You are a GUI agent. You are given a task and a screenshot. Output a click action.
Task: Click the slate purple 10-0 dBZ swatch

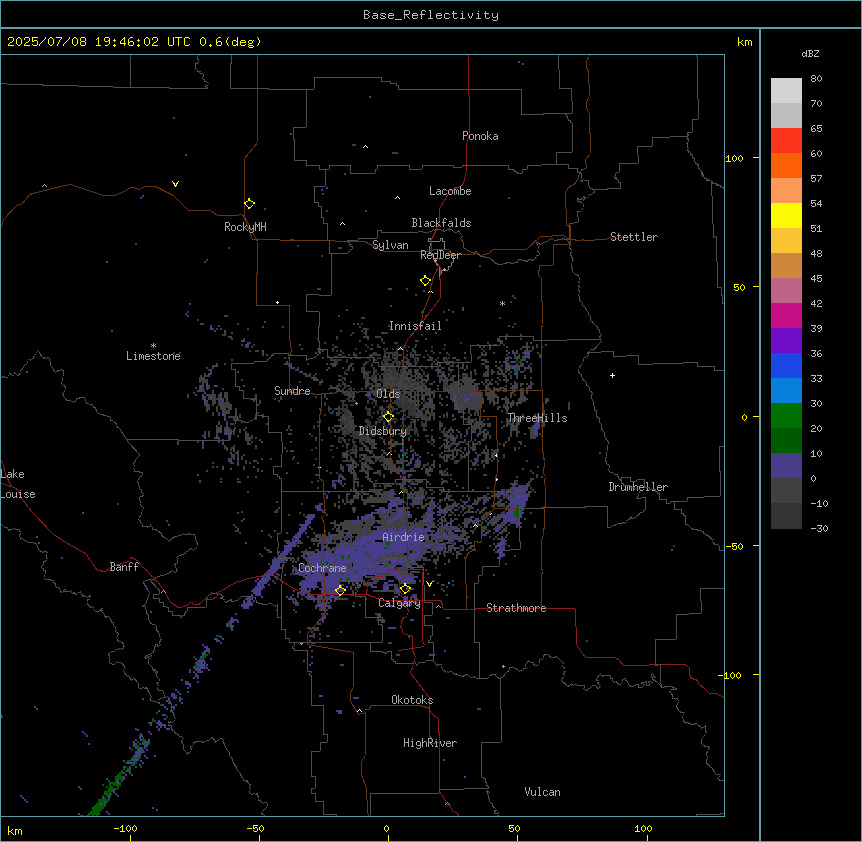(786, 466)
